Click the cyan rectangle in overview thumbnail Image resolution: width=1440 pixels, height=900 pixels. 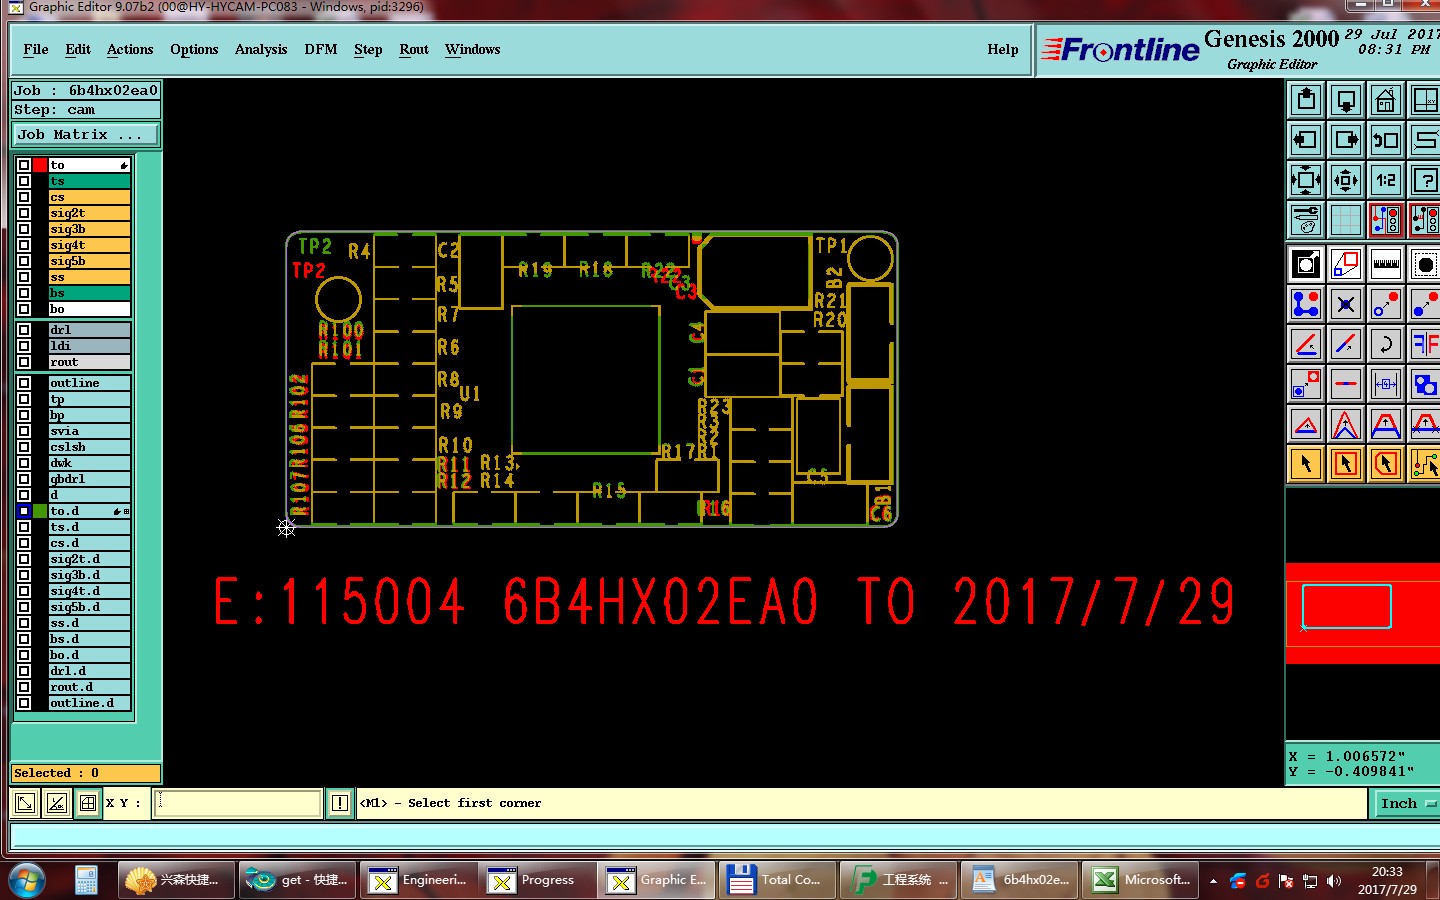(x=1346, y=606)
